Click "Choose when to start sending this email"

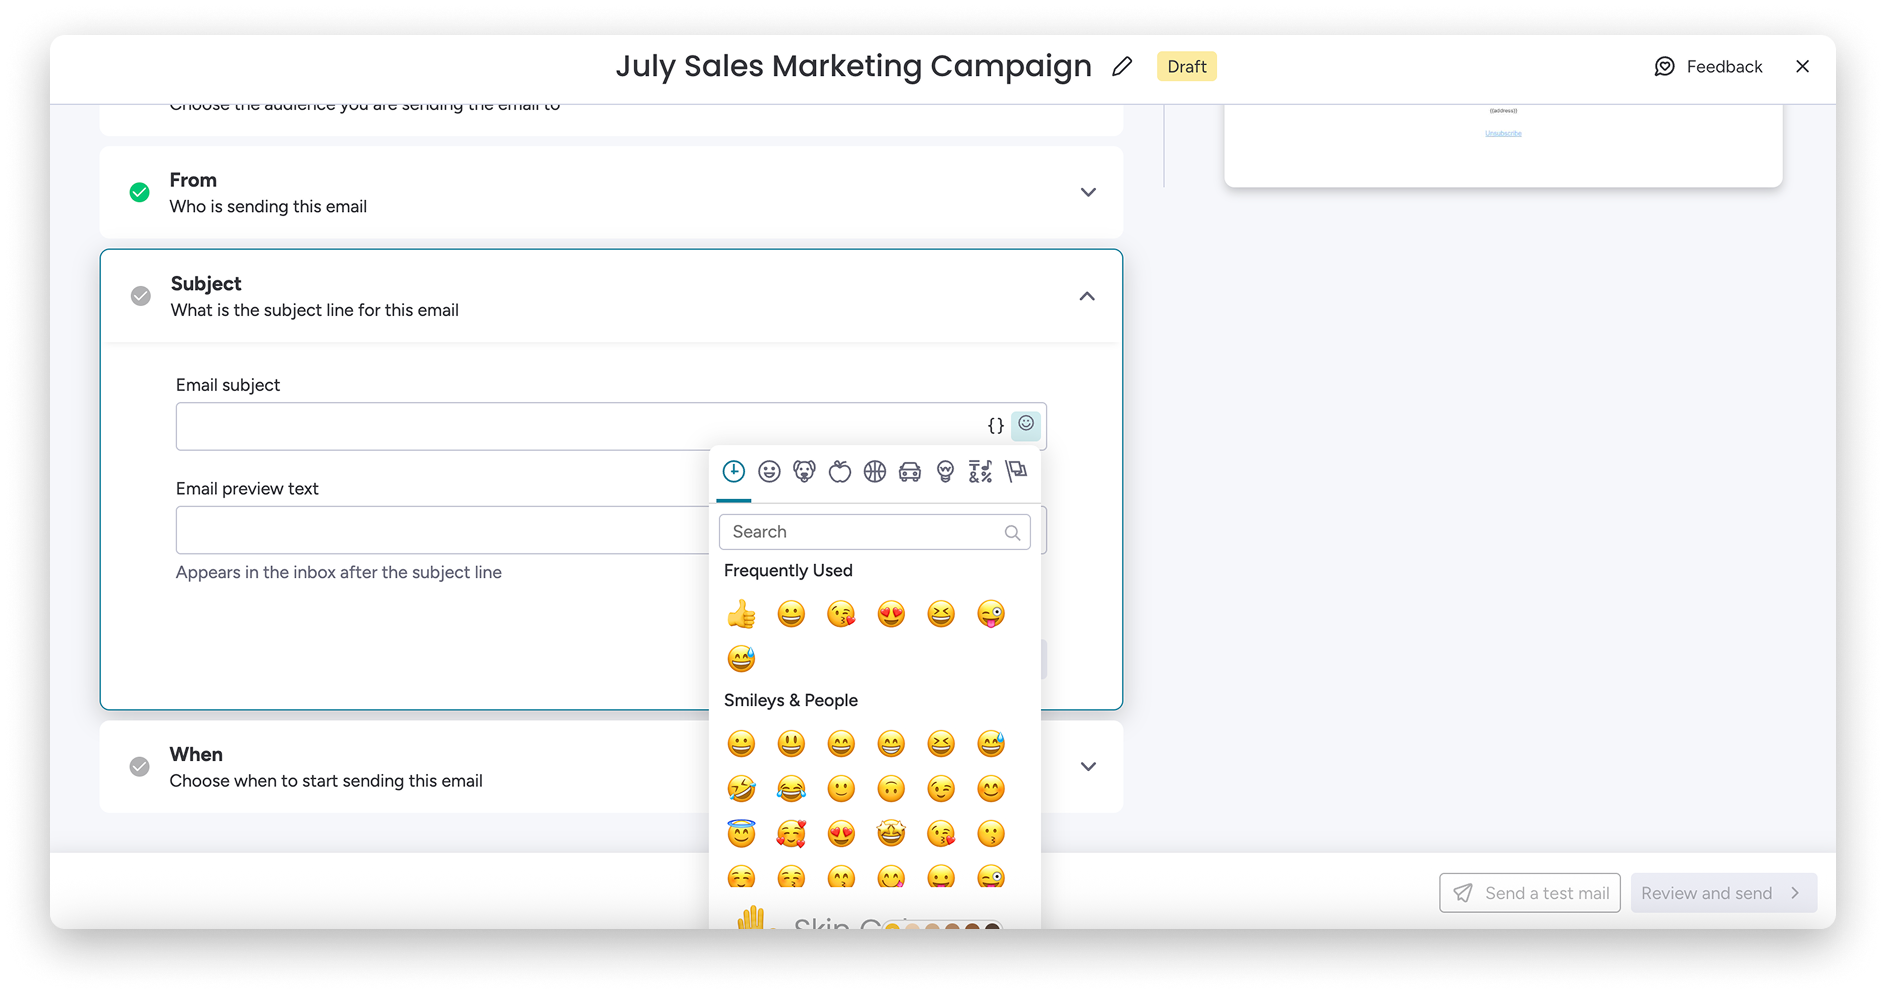tap(326, 781)
